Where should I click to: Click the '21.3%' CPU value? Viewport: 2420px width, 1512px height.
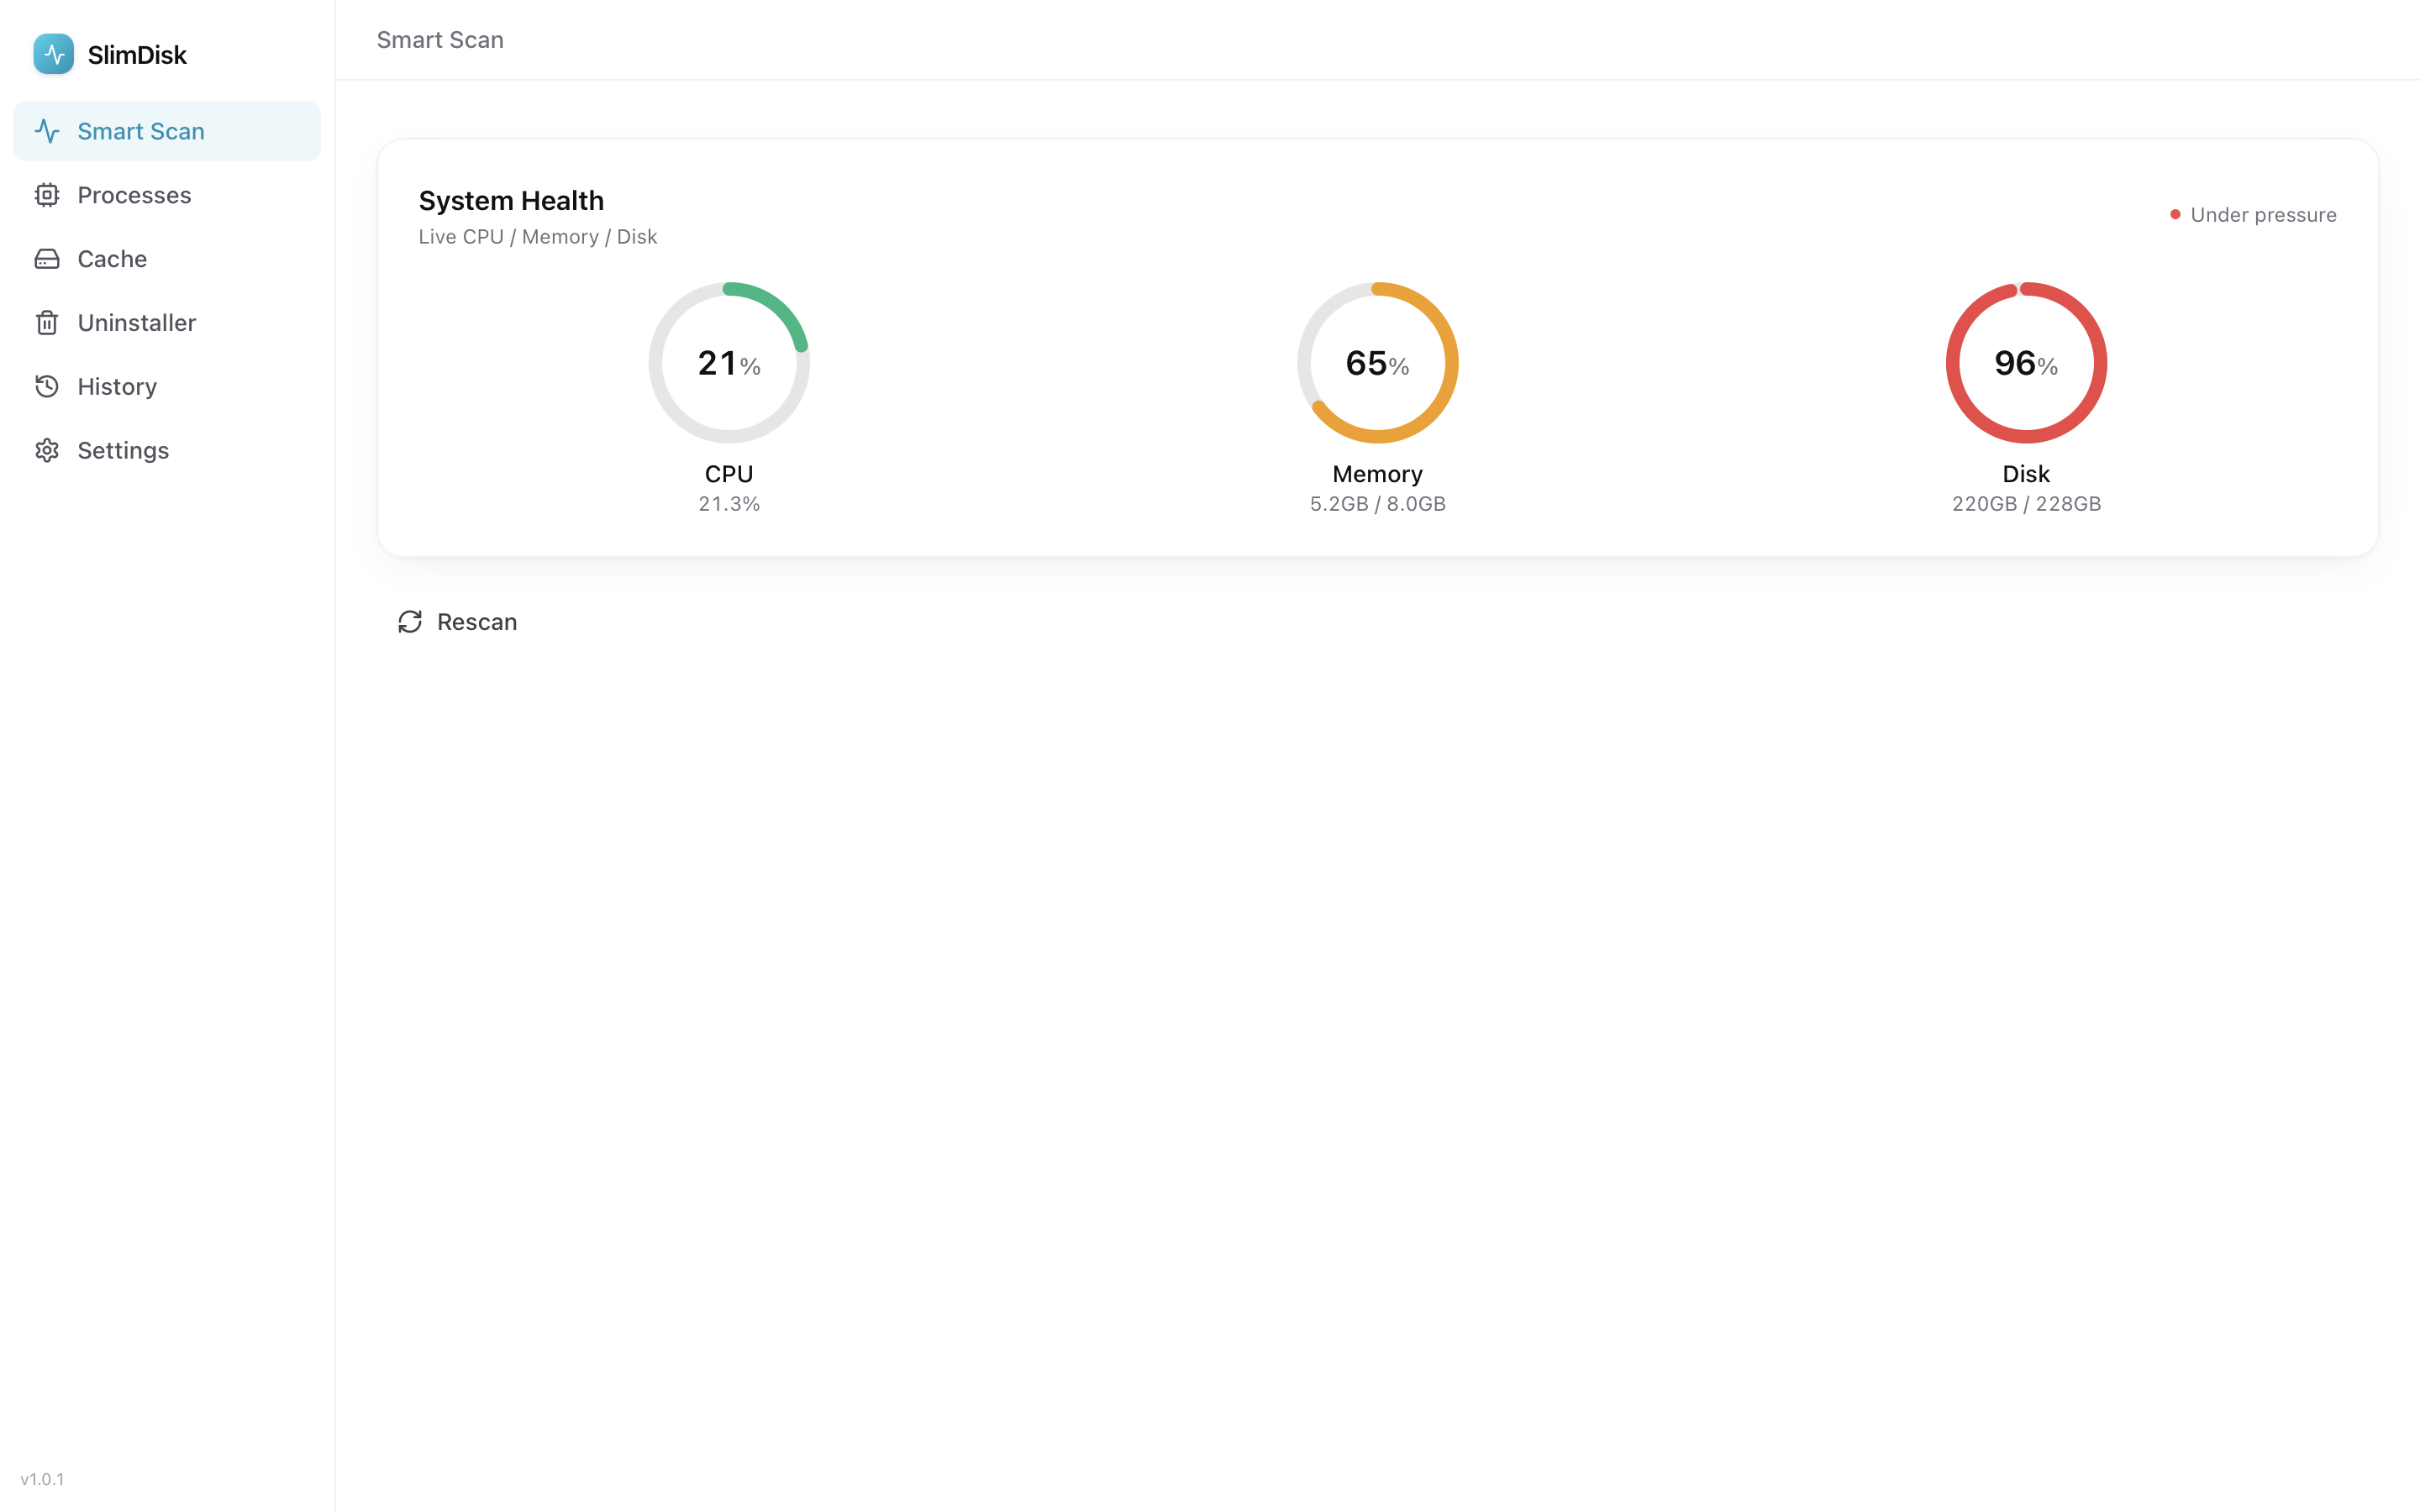(x=729, y=504)
